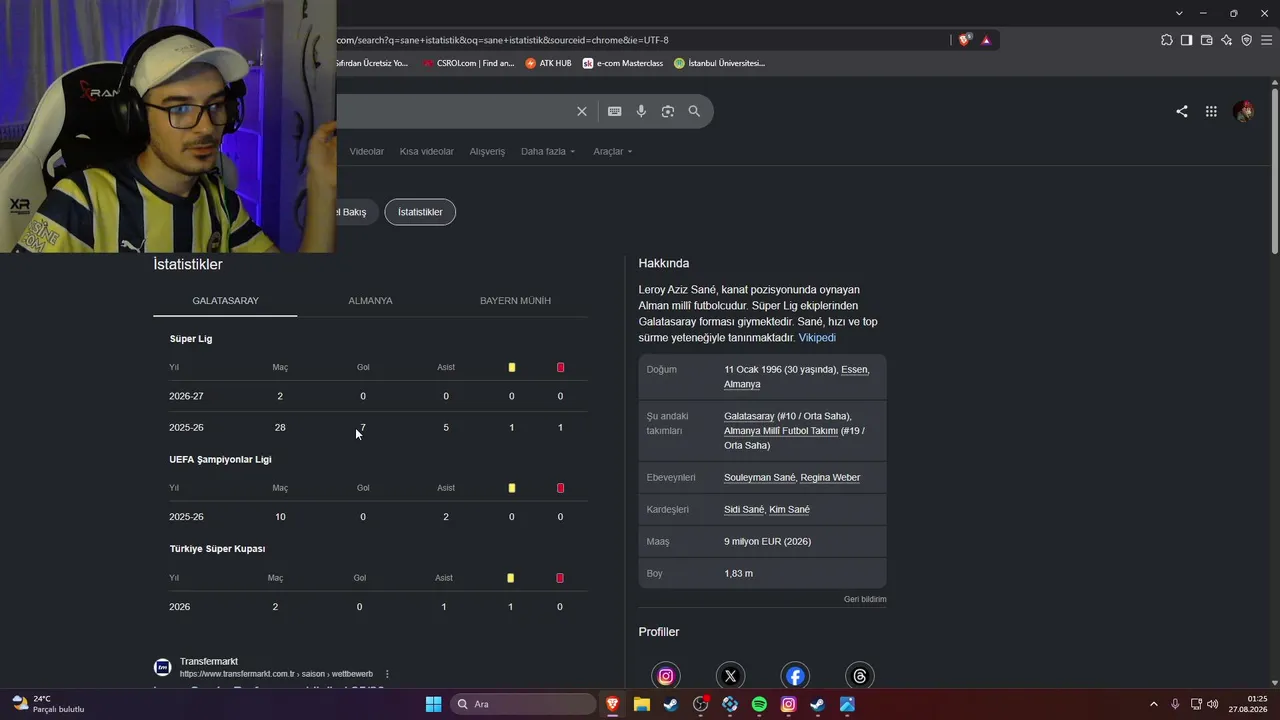Open Sané's Threads profile
The image size is (1280, 720).
(x=859, y=676)
